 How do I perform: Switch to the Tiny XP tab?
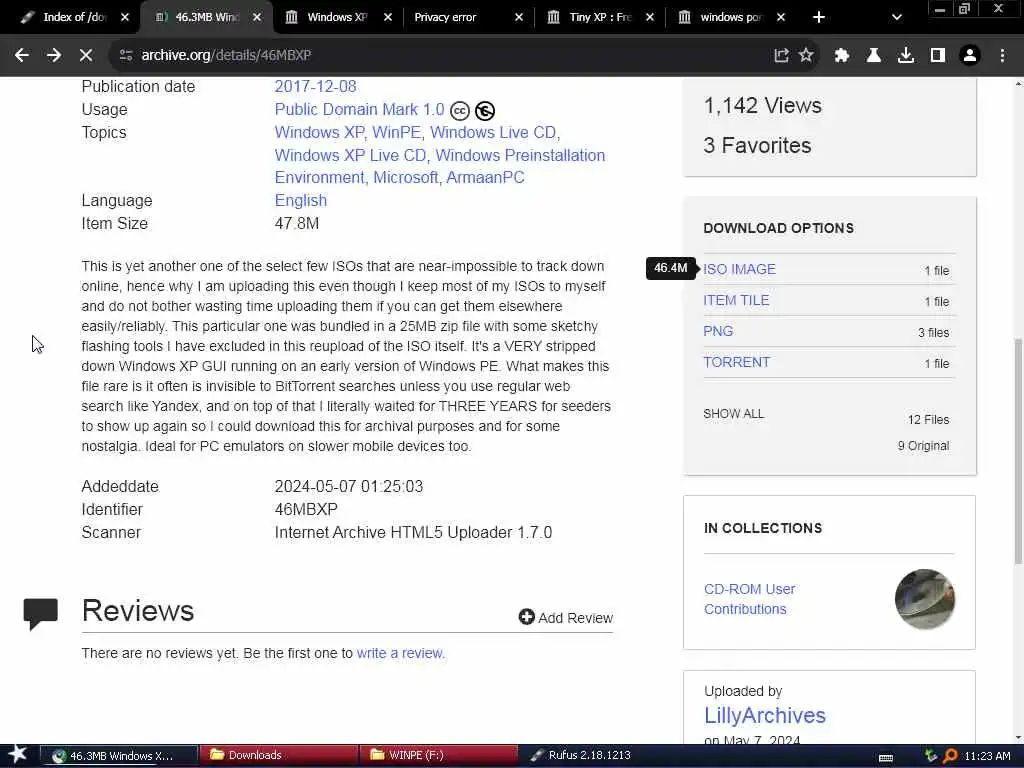coord(599,18)
